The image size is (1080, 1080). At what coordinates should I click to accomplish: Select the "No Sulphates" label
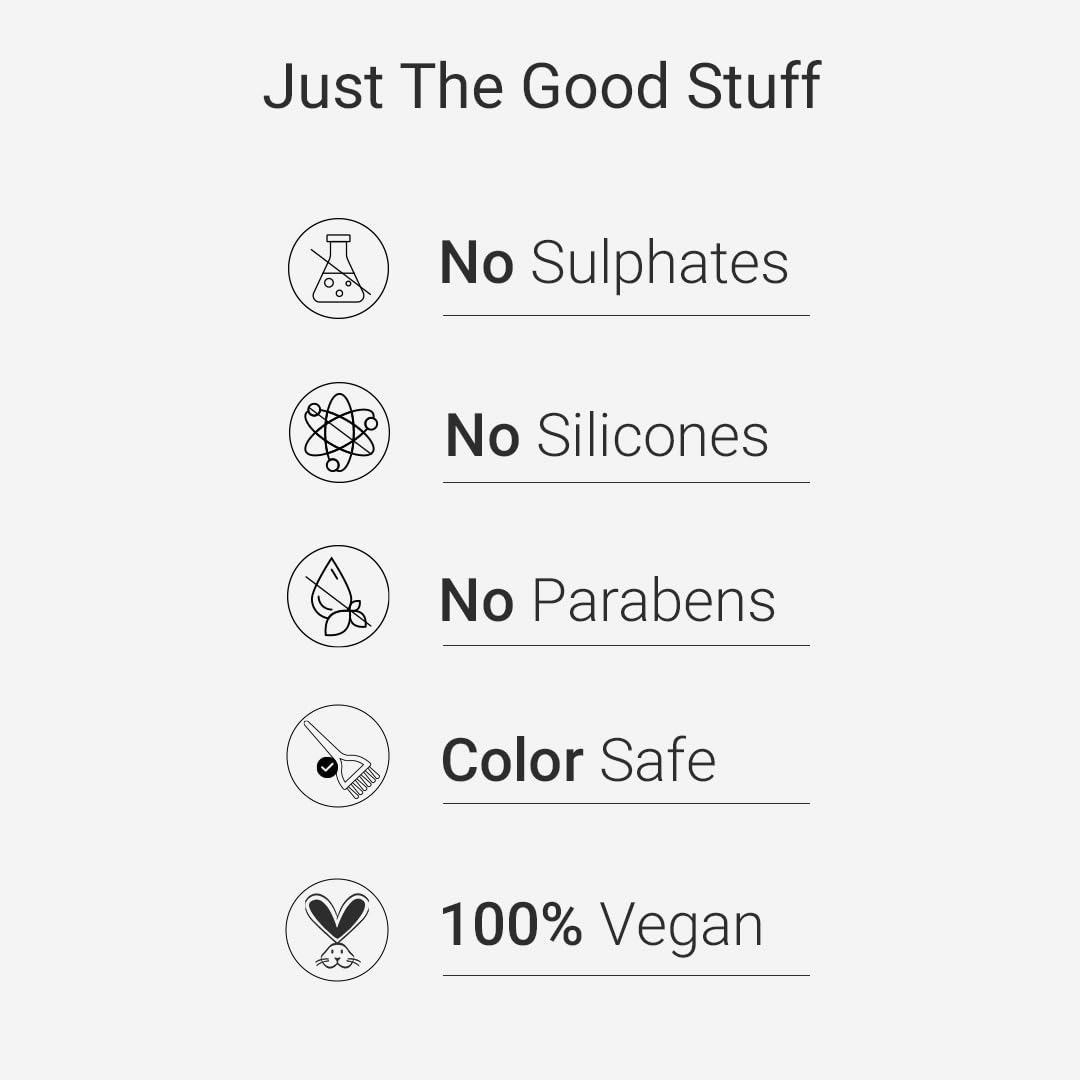[x=614, y=263]
